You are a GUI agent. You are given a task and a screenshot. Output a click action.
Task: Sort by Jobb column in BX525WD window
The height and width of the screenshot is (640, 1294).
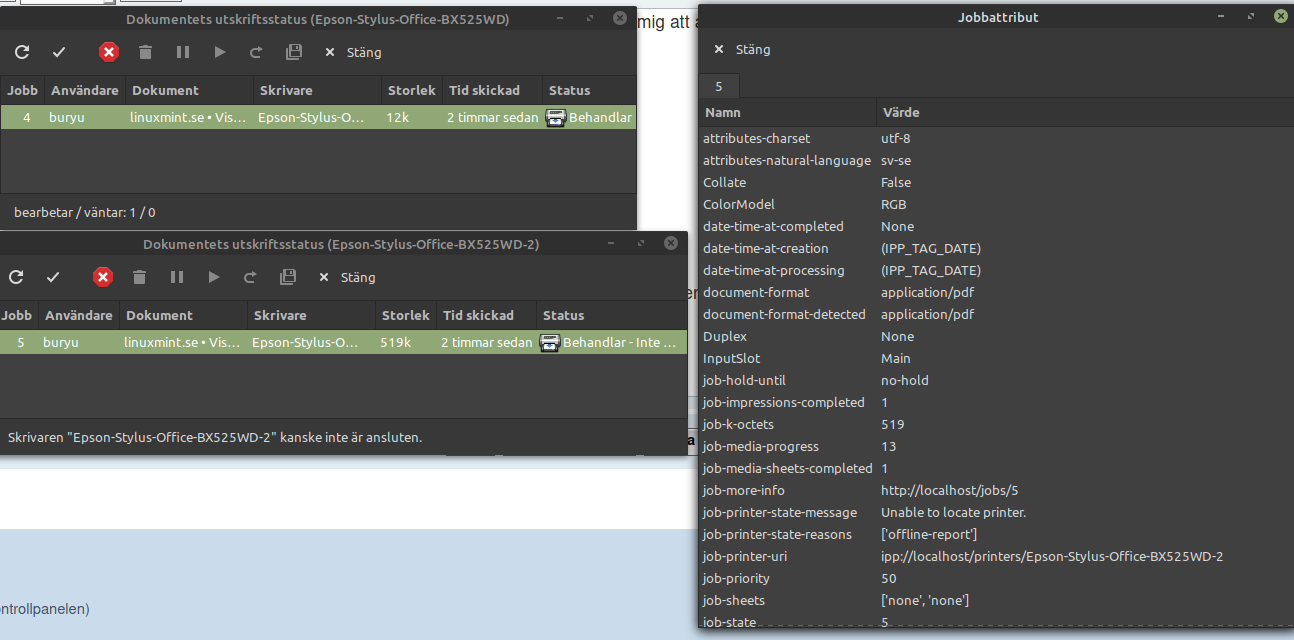(x=22, y=90)
